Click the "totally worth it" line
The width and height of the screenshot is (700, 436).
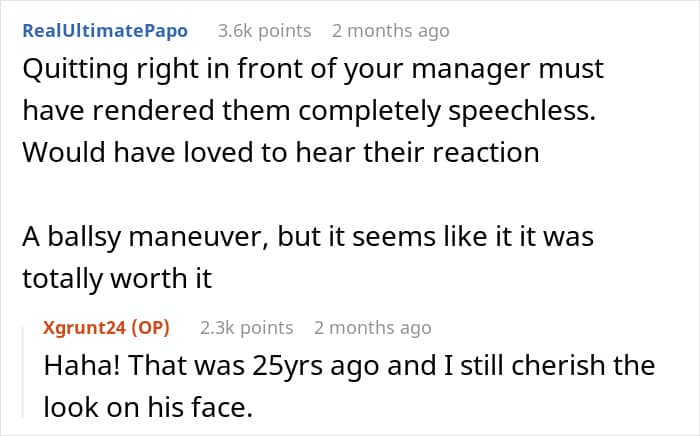coord(117,280)
